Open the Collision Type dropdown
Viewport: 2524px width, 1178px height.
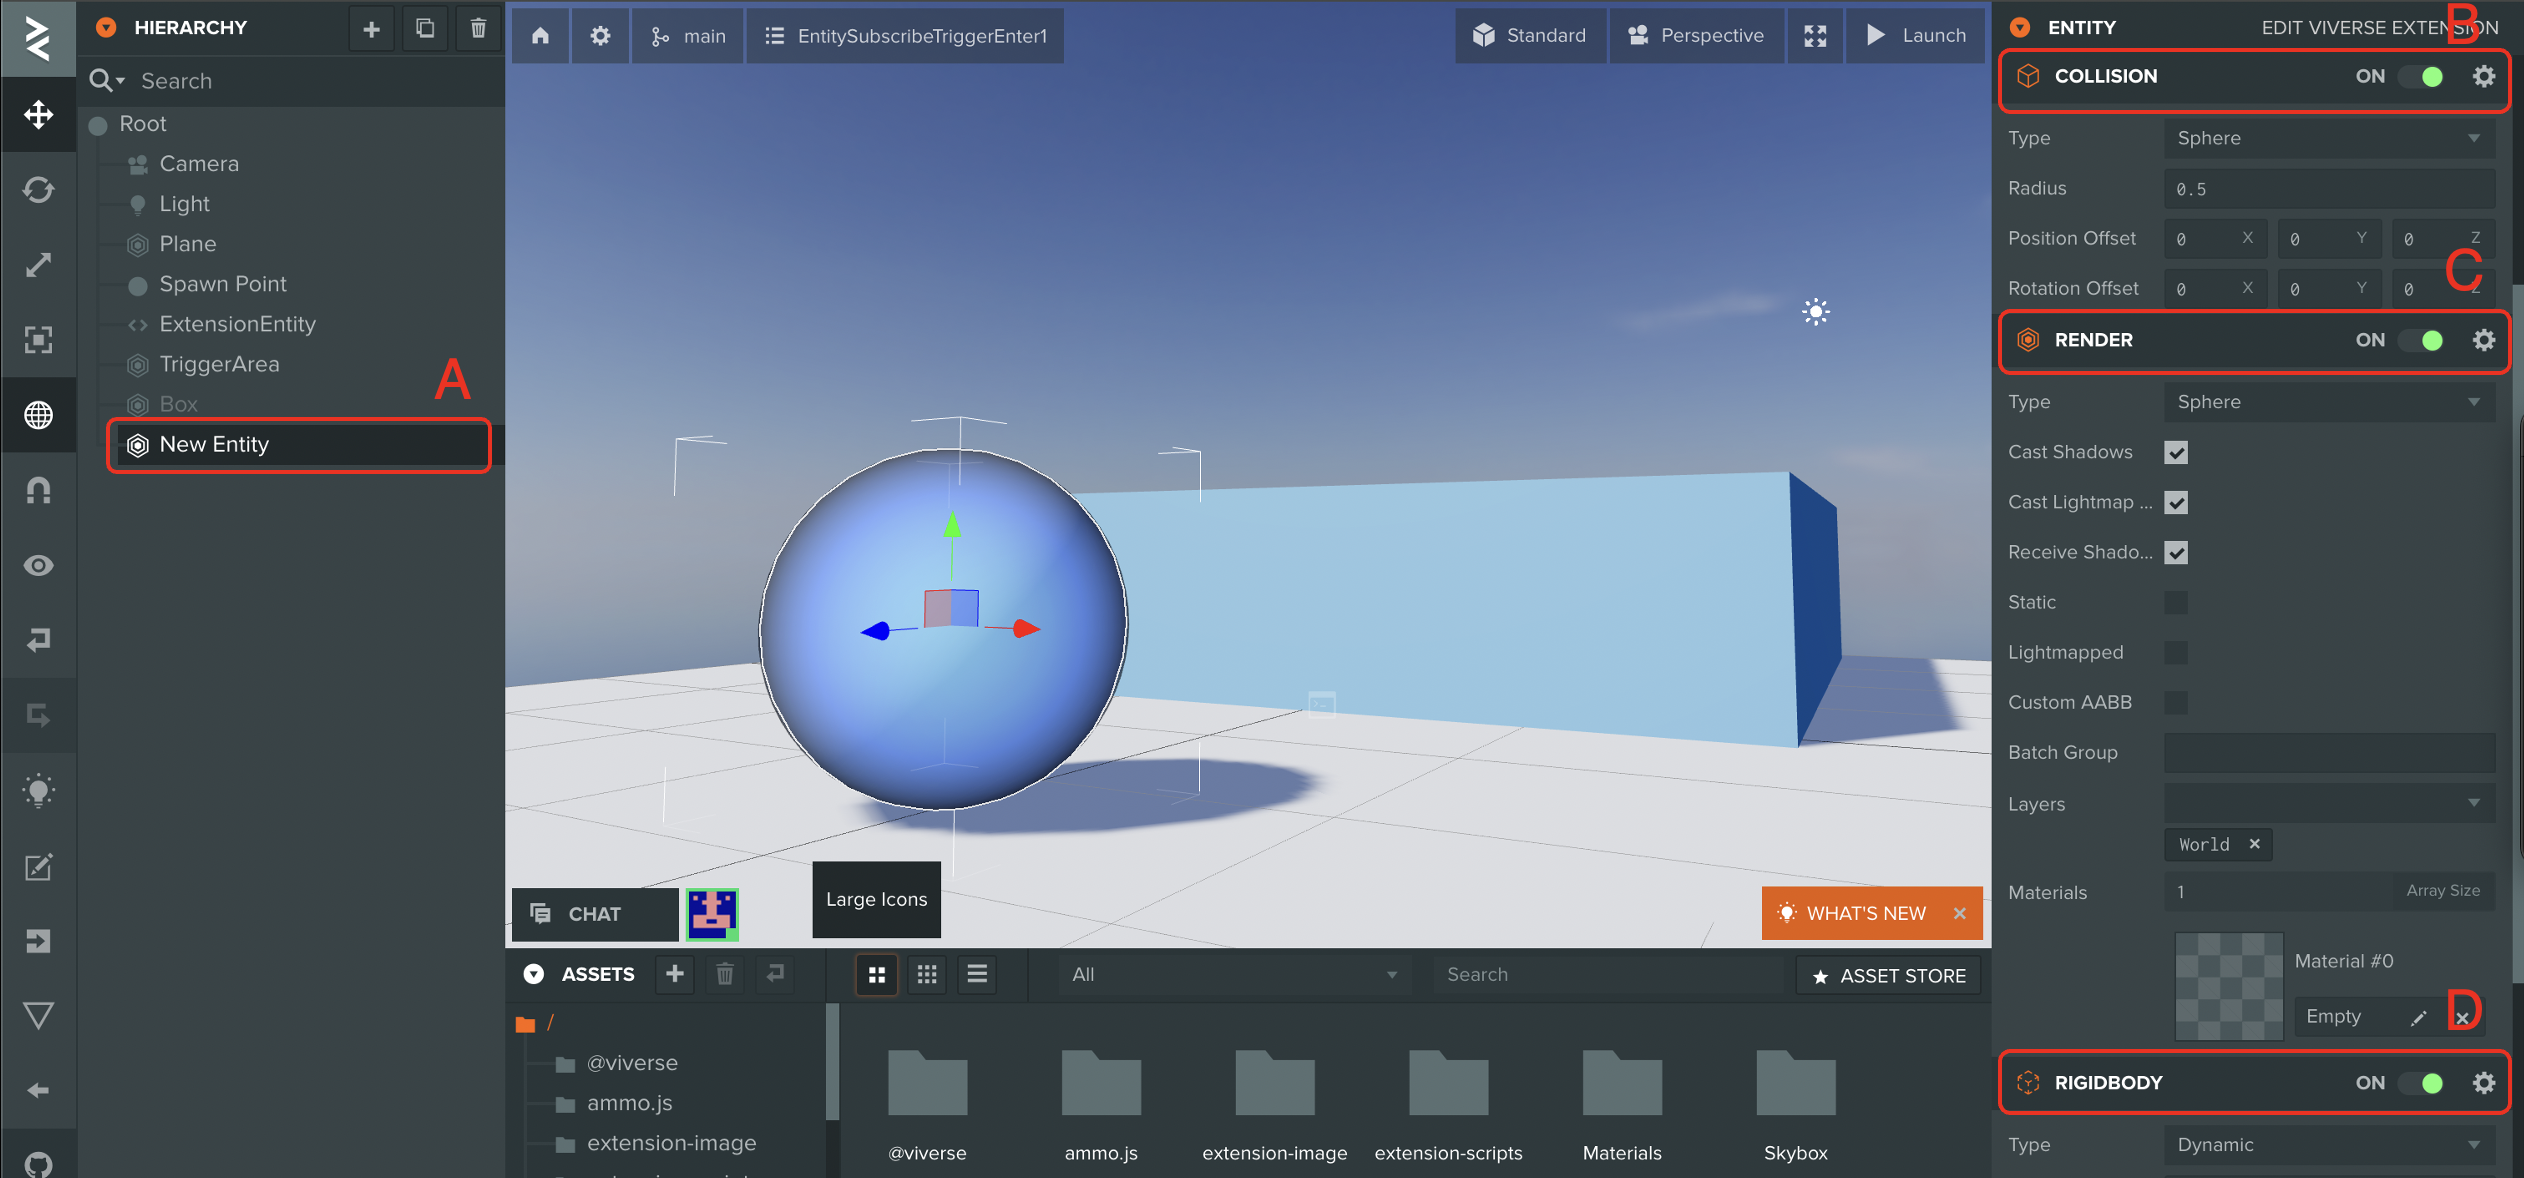pos(2328,138)
